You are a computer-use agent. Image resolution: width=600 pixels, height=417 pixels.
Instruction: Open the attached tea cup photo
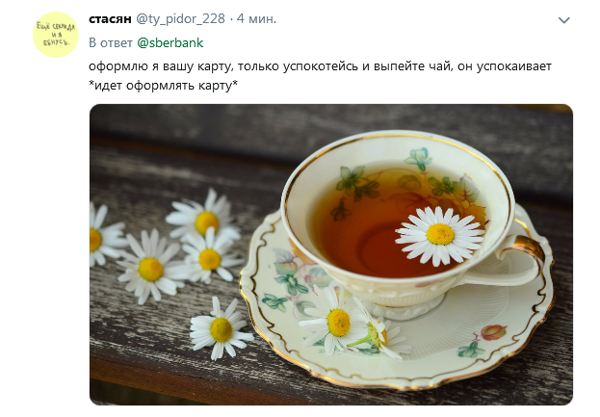coord(331,254)
